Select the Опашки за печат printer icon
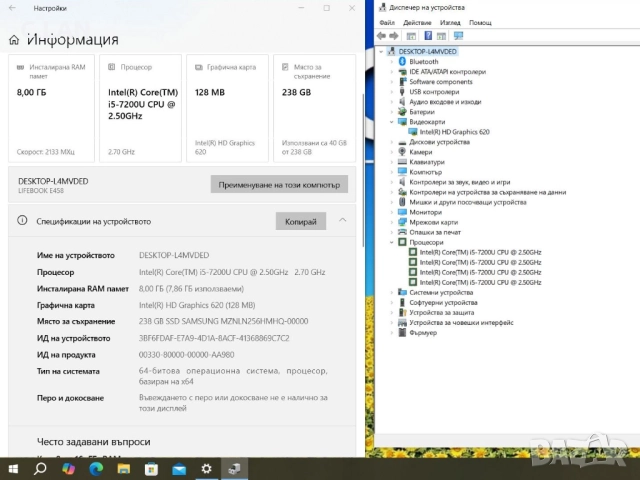640x480 pixels. coord(402,232)
